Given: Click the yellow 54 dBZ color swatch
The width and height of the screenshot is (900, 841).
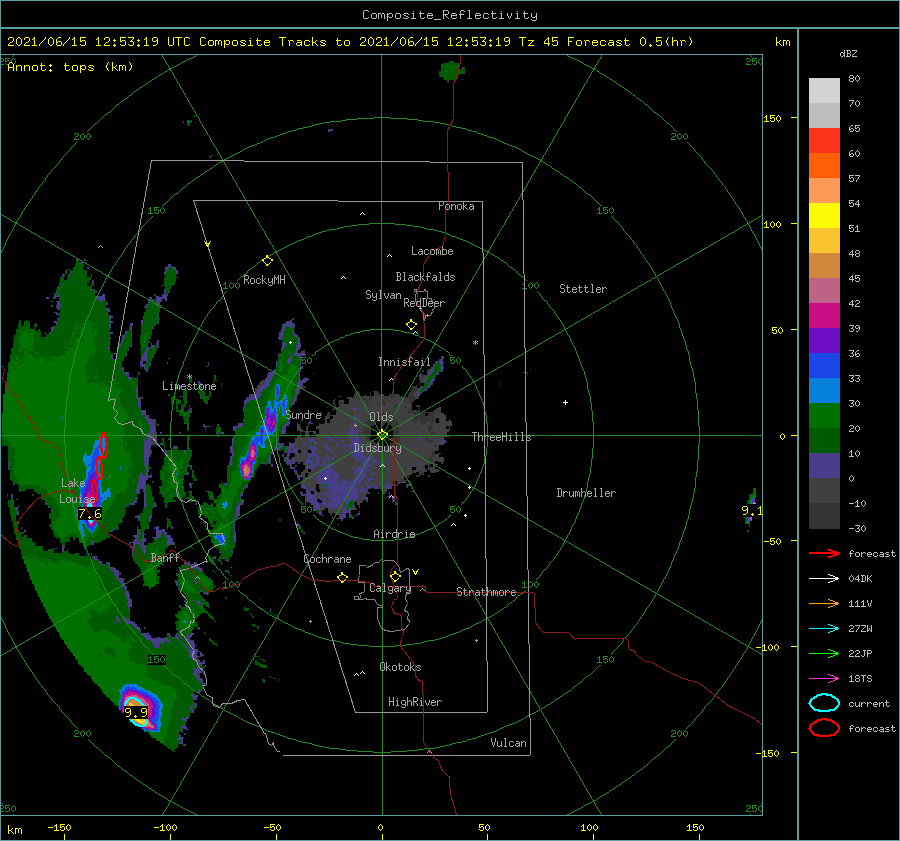Looking at the screenshot, I should click(x=824, y=215).
